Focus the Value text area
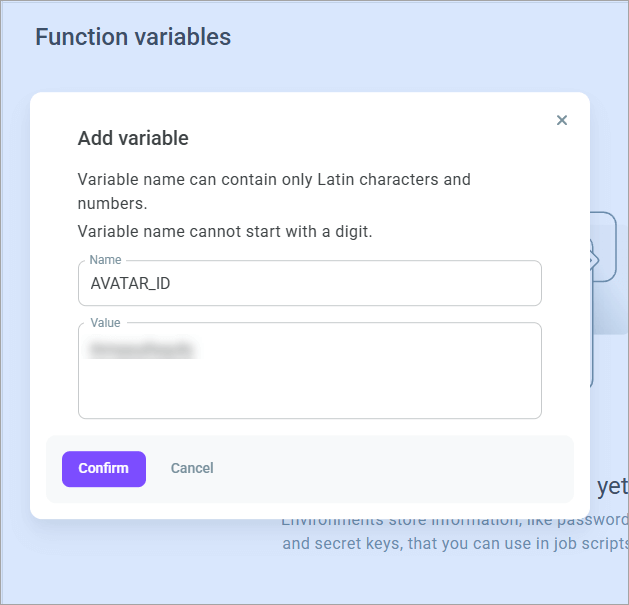The width and height of the screenshot is (629, 605). (310, 371)
